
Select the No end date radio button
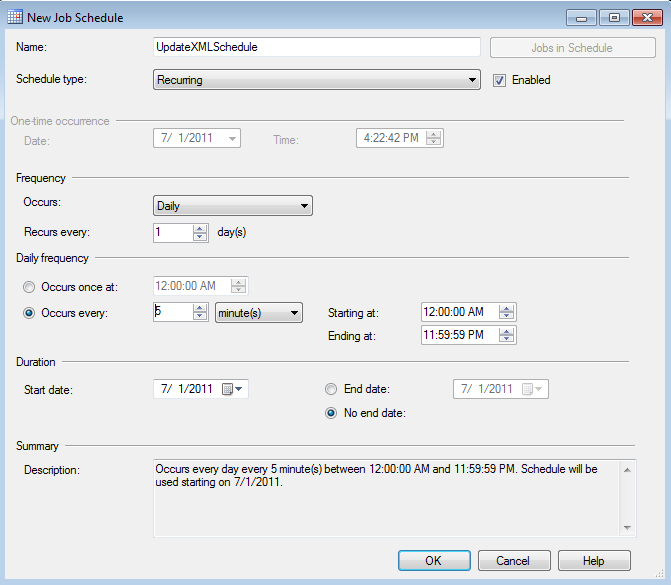[x=331, y=413]
